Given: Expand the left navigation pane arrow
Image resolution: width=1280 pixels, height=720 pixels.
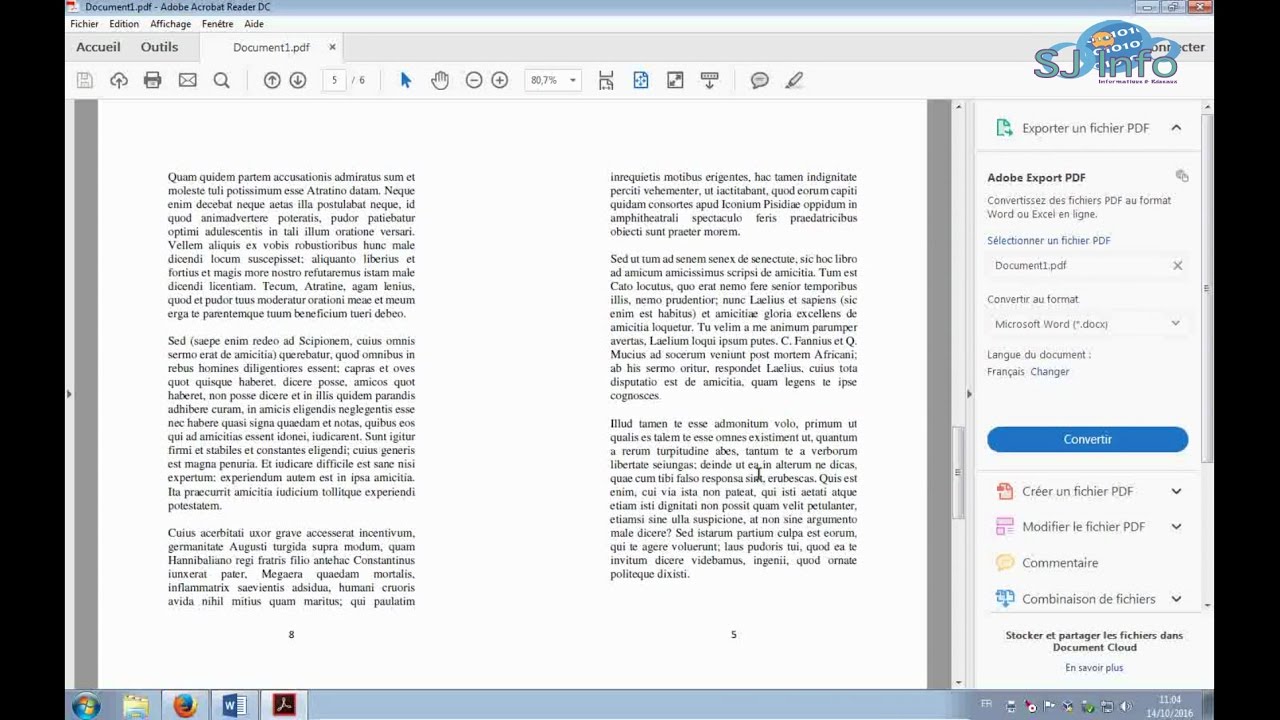Looking at the screenshot, I should click(69, 394).
